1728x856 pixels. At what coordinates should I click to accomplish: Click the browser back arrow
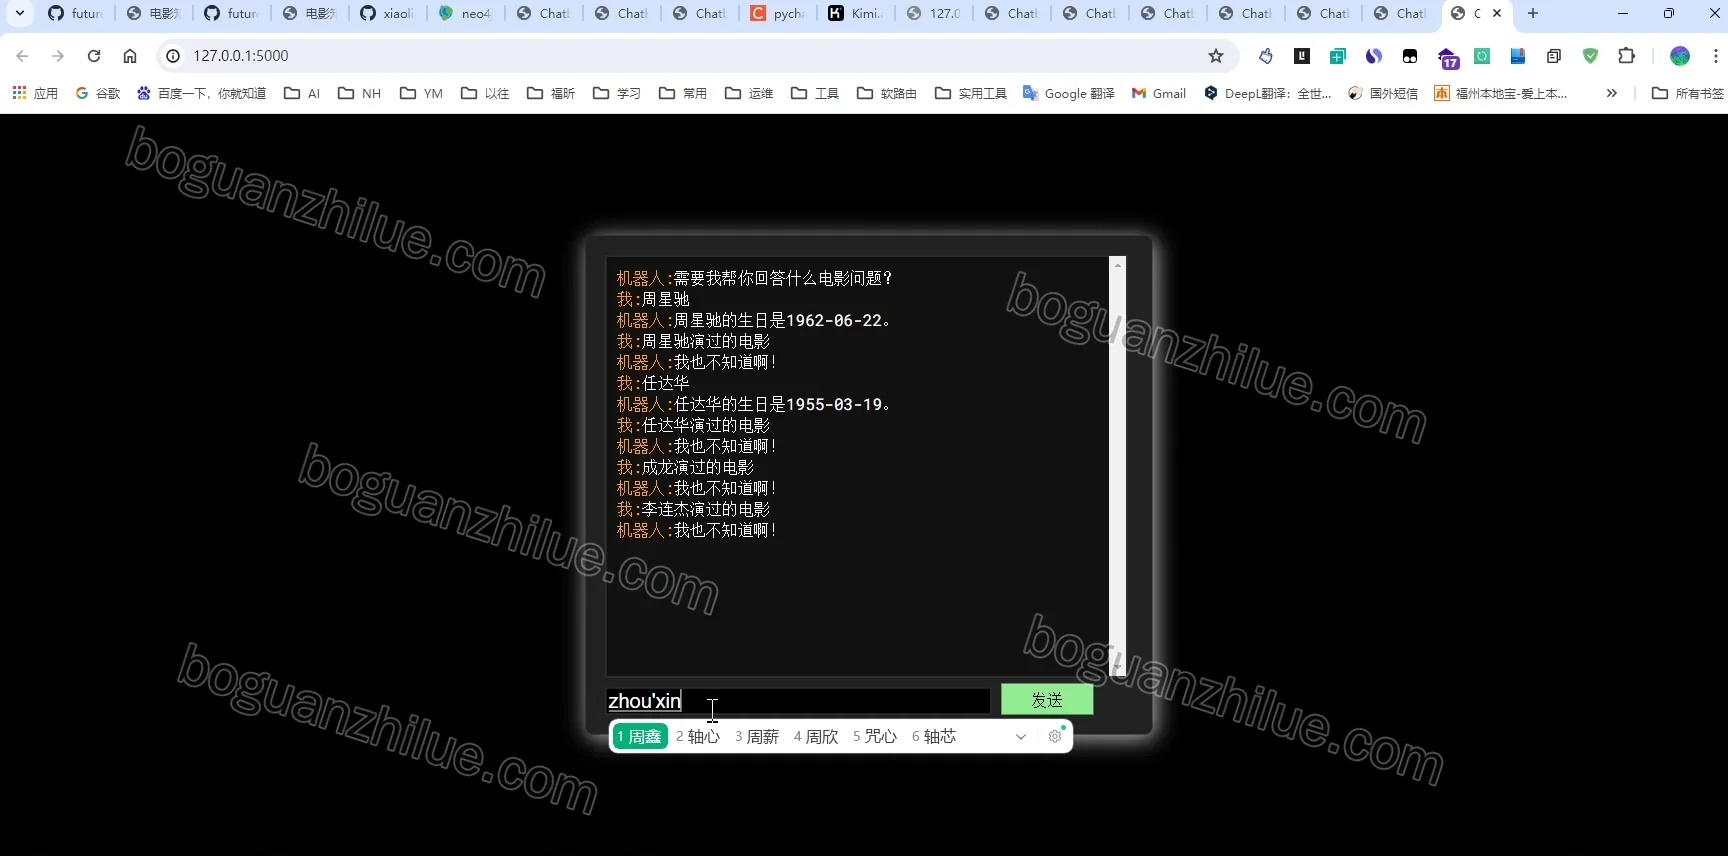click(22, 56)
